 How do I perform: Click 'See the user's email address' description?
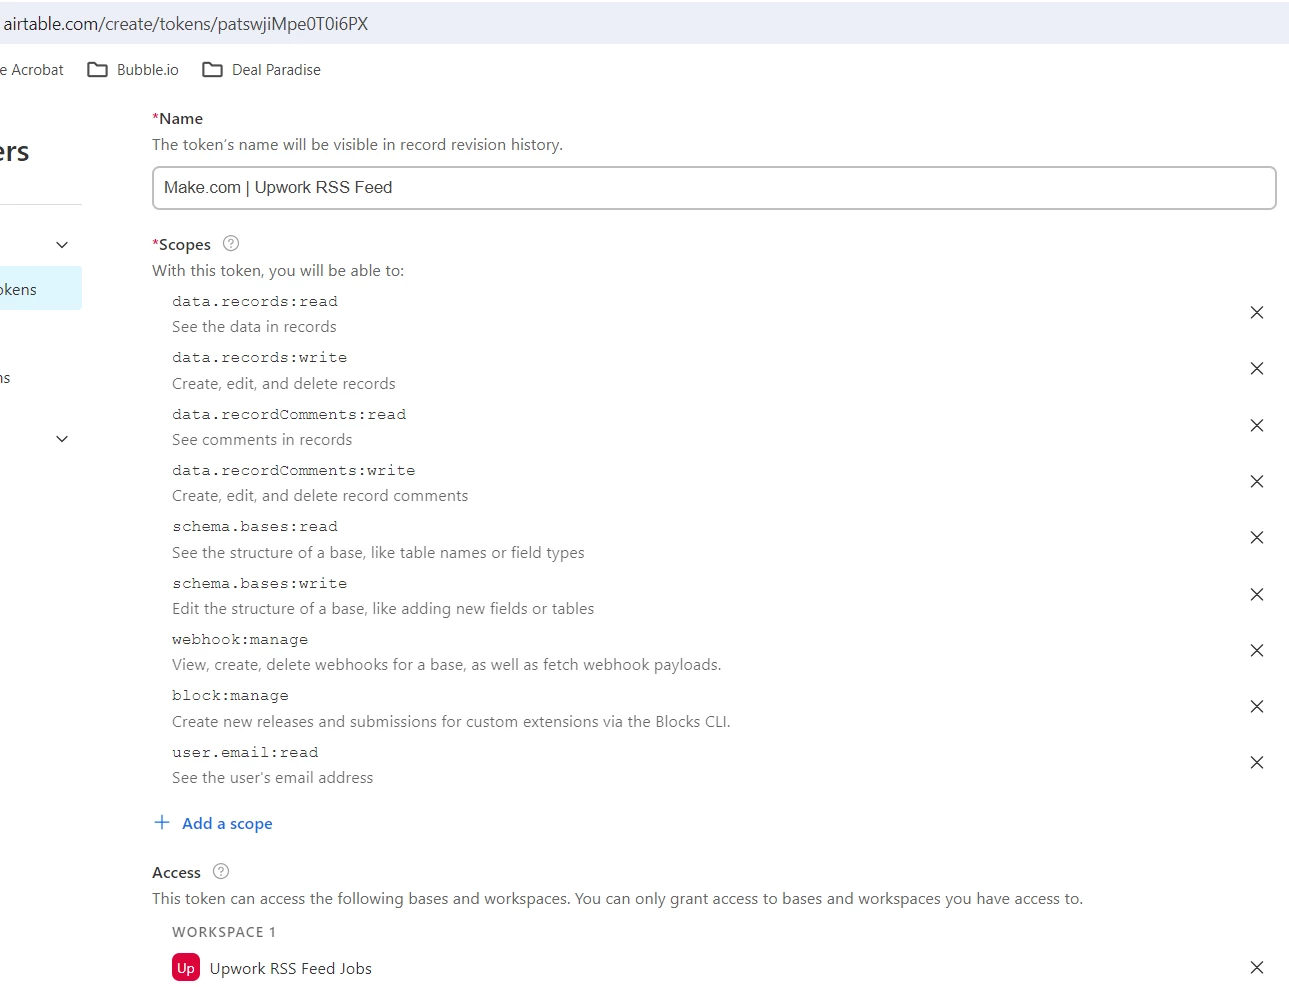273,778
